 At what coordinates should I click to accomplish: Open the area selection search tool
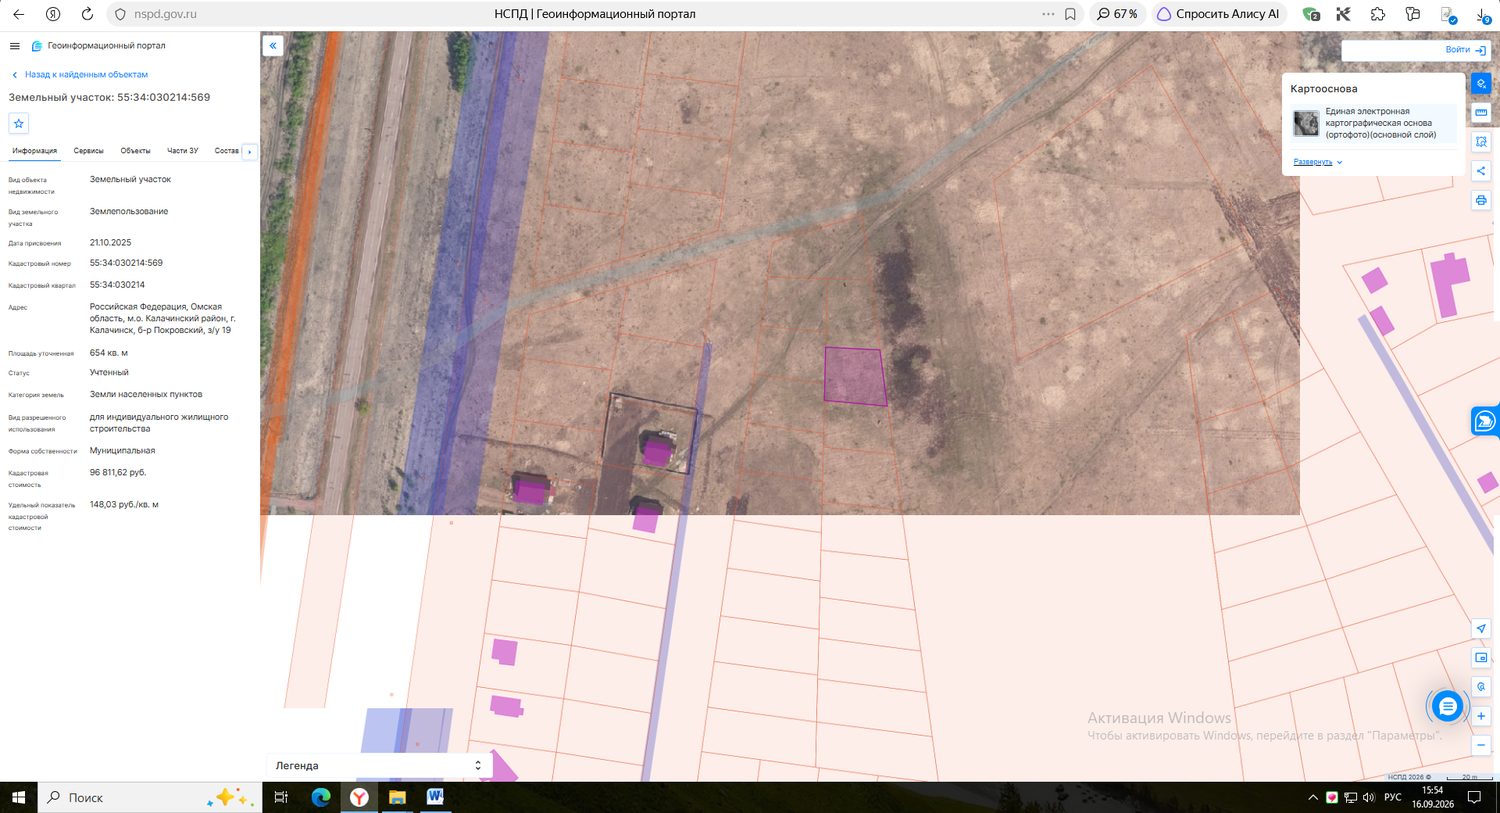pos(1481,142)
